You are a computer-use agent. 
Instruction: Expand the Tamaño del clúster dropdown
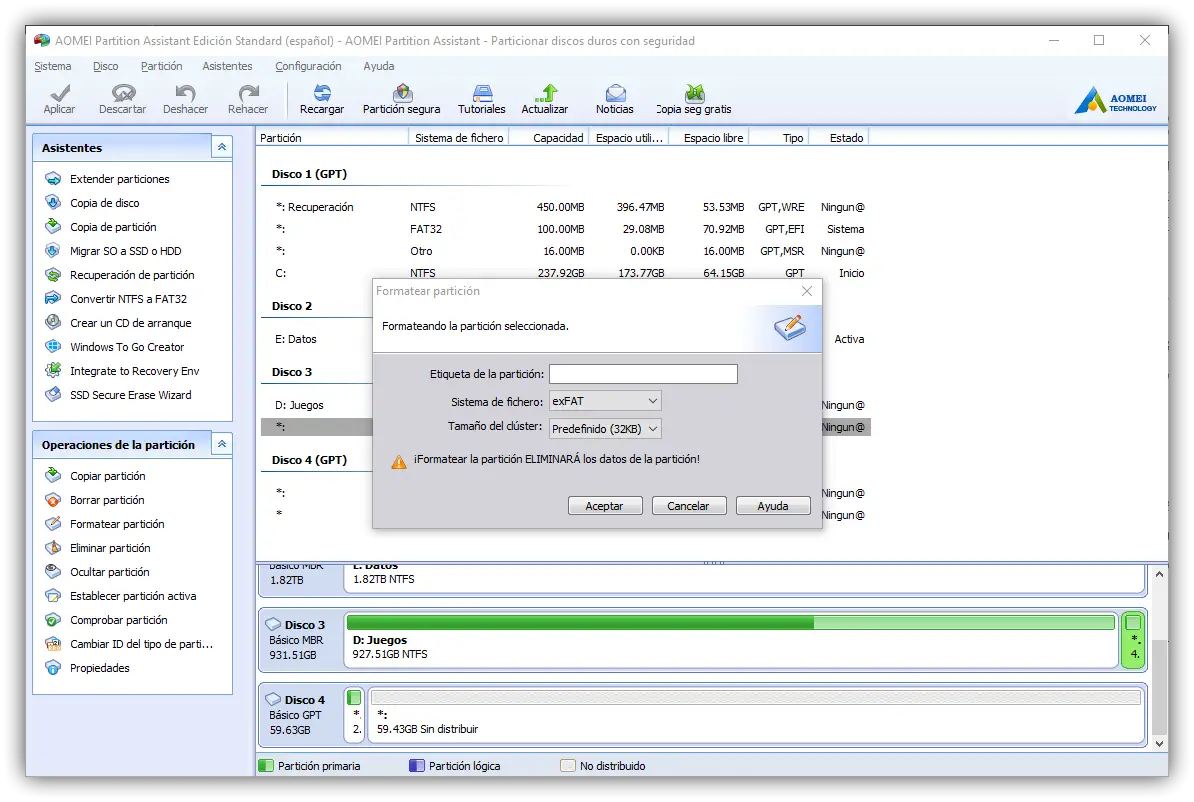point(605,429)
